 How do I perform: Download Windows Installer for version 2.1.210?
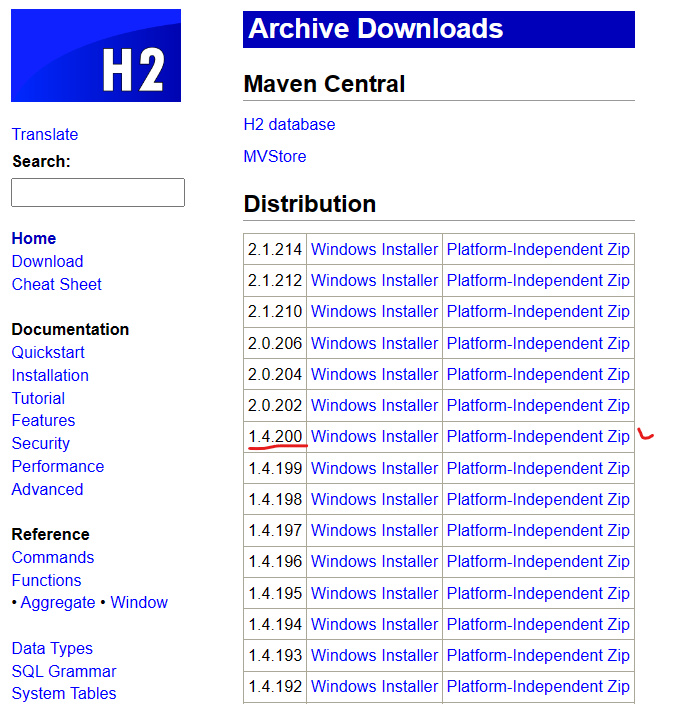pyautogui.click(x=374, y=311)
